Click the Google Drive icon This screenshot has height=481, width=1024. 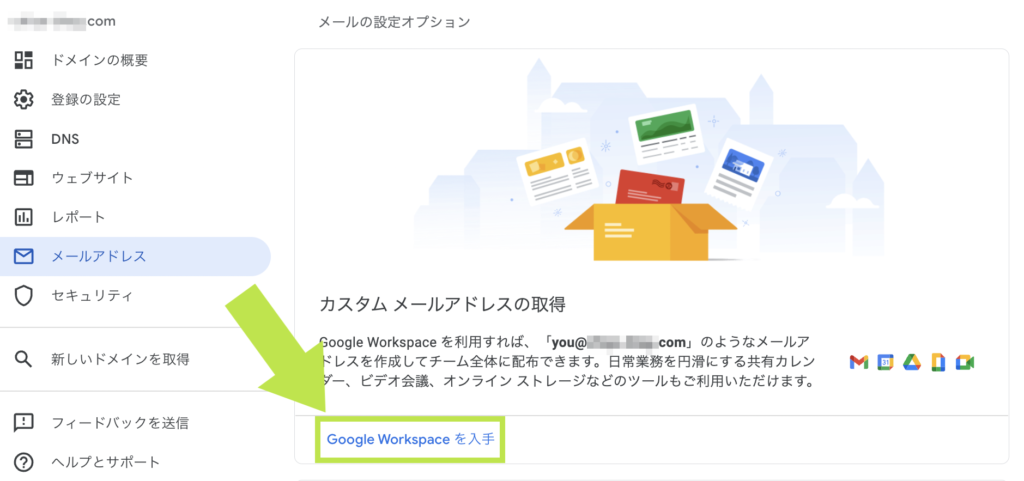point(912,362)
